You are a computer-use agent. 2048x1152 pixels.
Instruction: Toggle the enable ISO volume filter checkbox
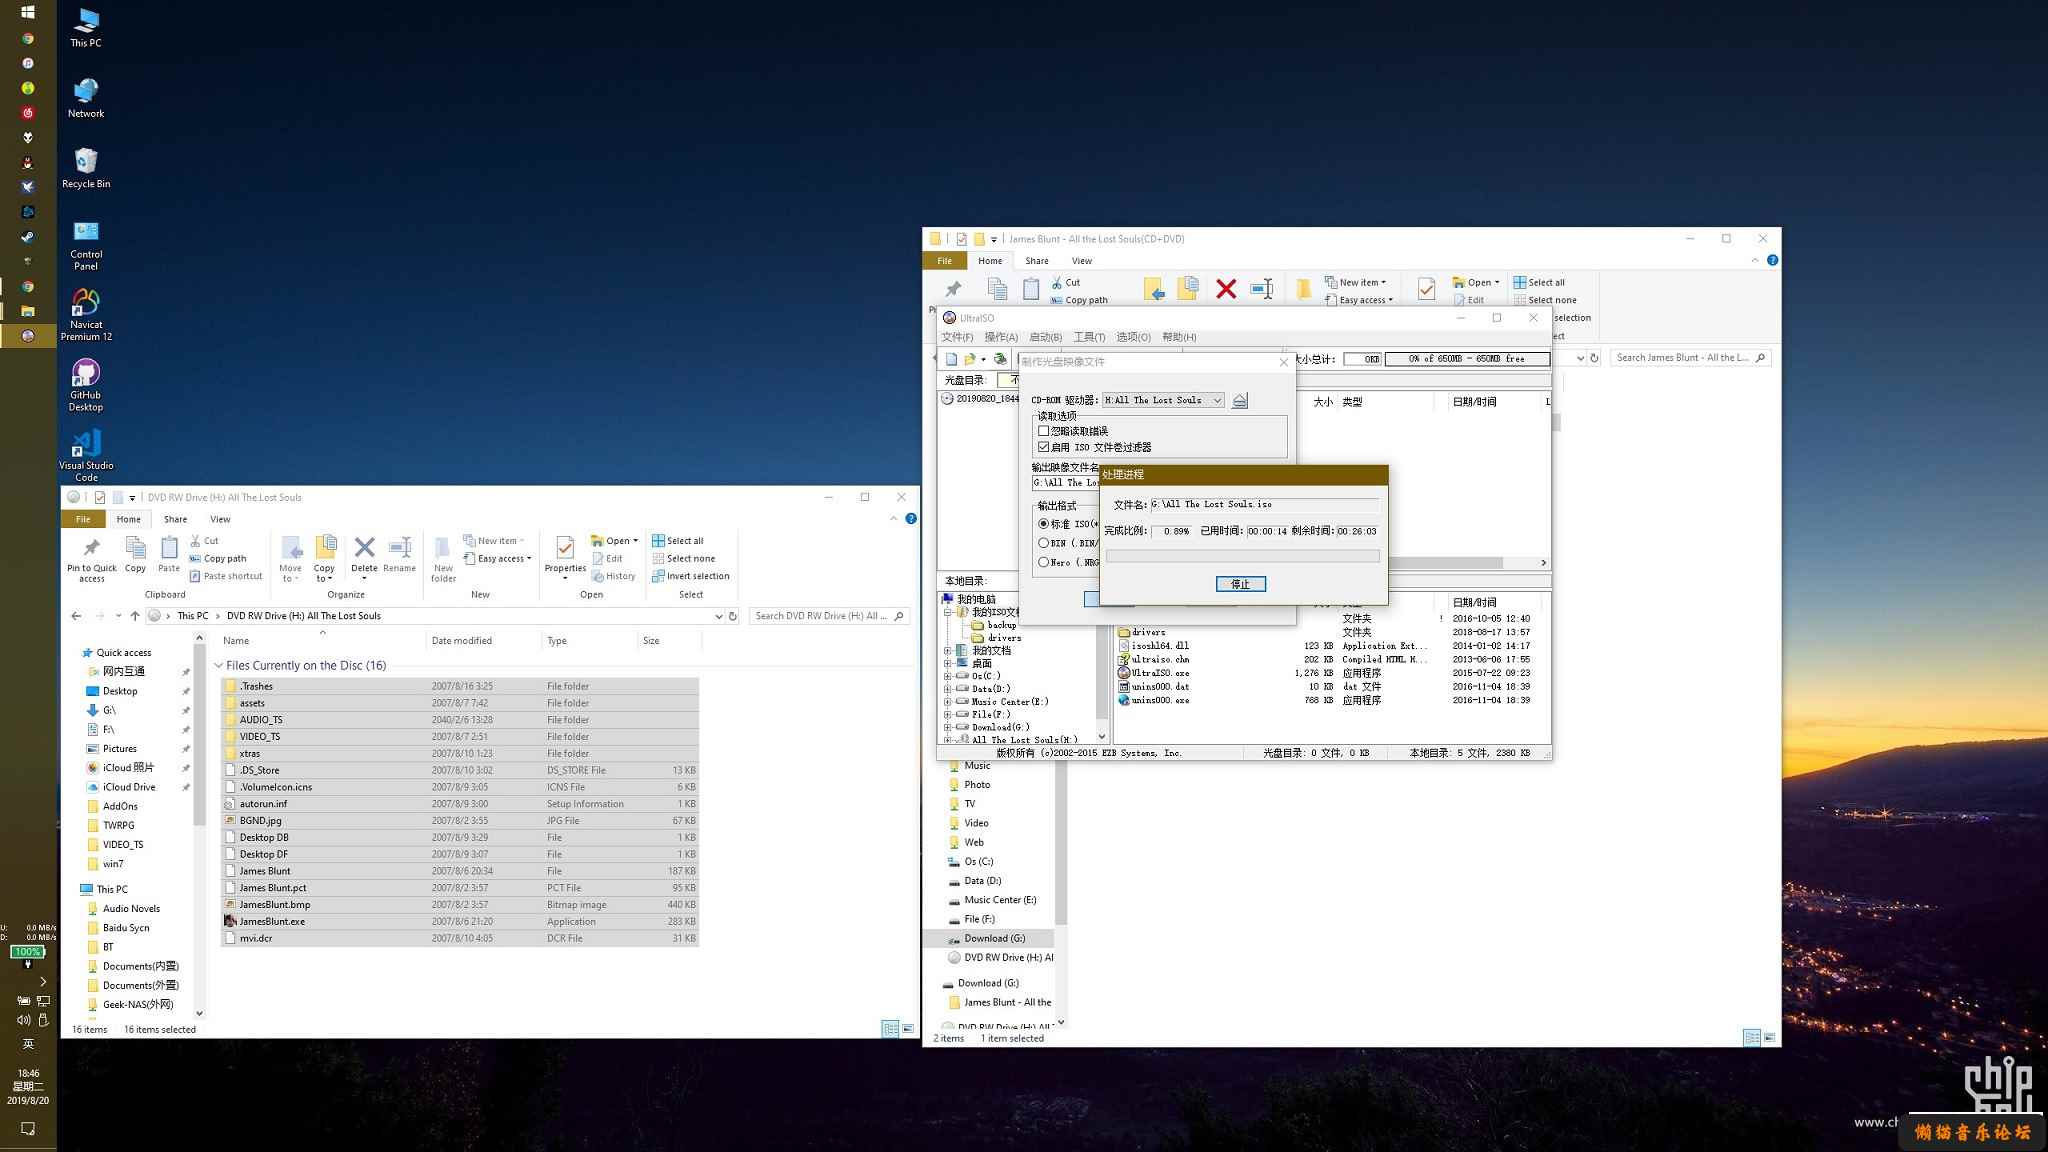(1044, 447)
